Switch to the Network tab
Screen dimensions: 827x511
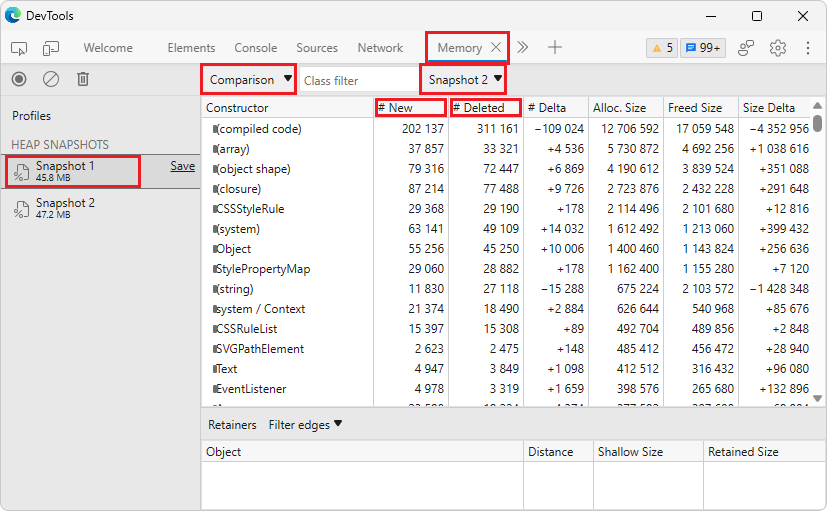[x=380, y=48]
